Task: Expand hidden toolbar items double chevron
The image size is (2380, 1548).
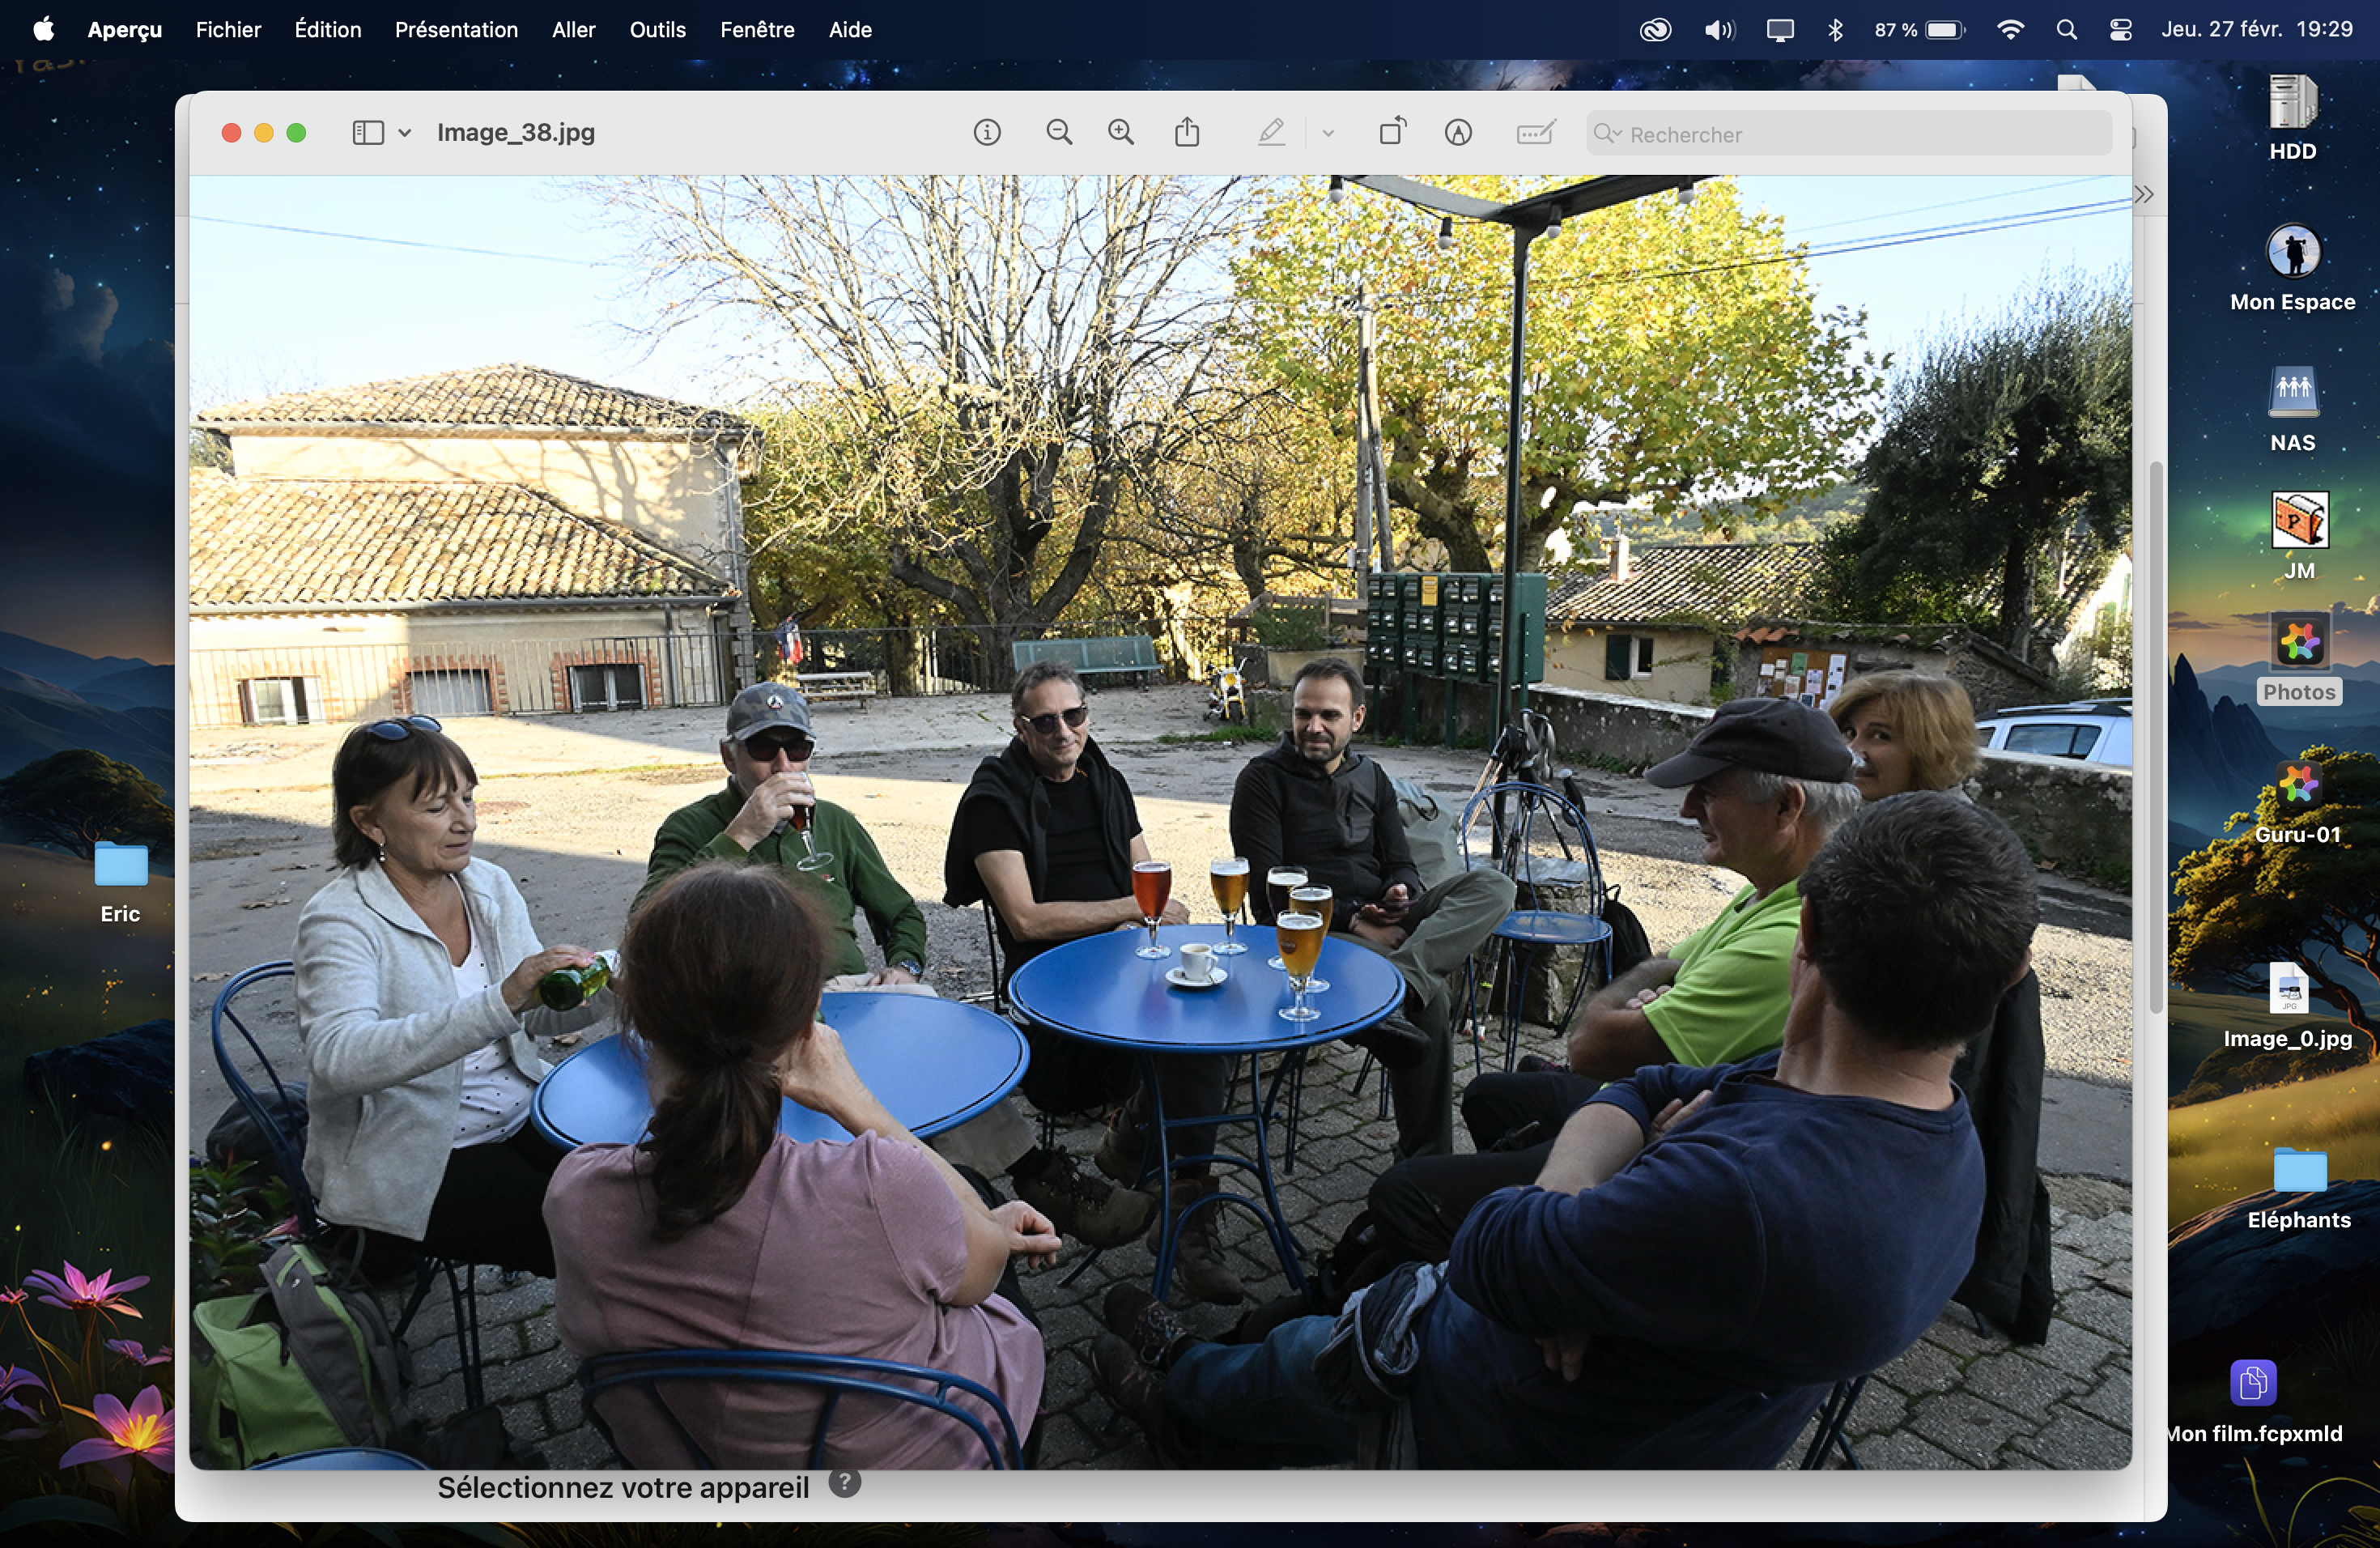Action: click(2143, 194)
